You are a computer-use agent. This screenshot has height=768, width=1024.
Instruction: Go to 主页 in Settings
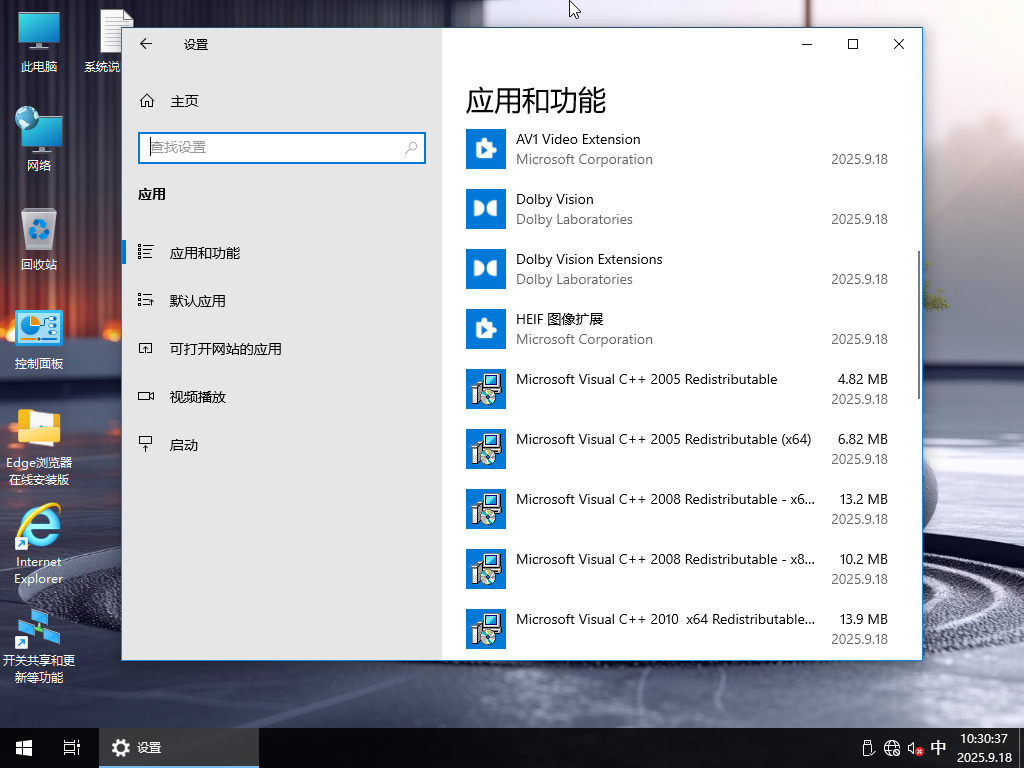coord(282,101)
